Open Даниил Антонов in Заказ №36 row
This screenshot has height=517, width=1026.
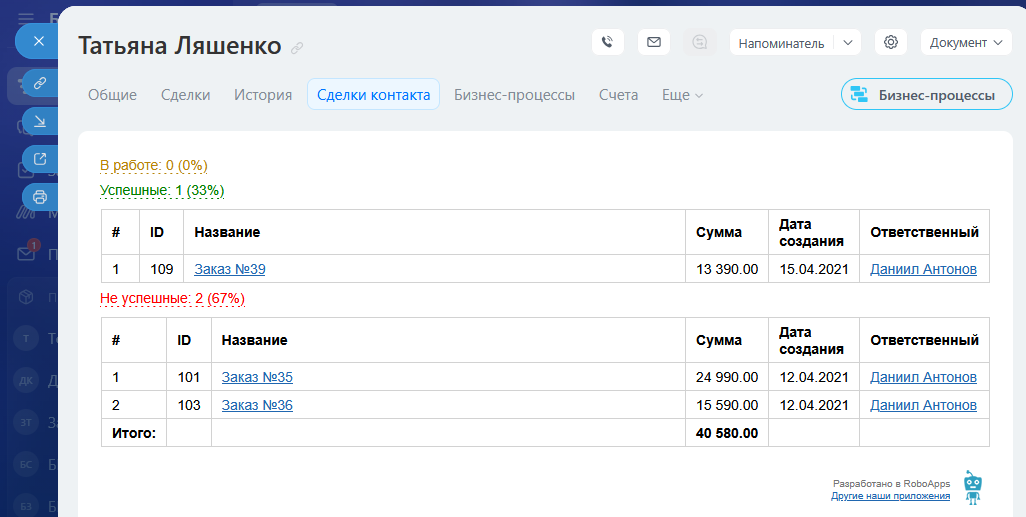tap(923, 406)
